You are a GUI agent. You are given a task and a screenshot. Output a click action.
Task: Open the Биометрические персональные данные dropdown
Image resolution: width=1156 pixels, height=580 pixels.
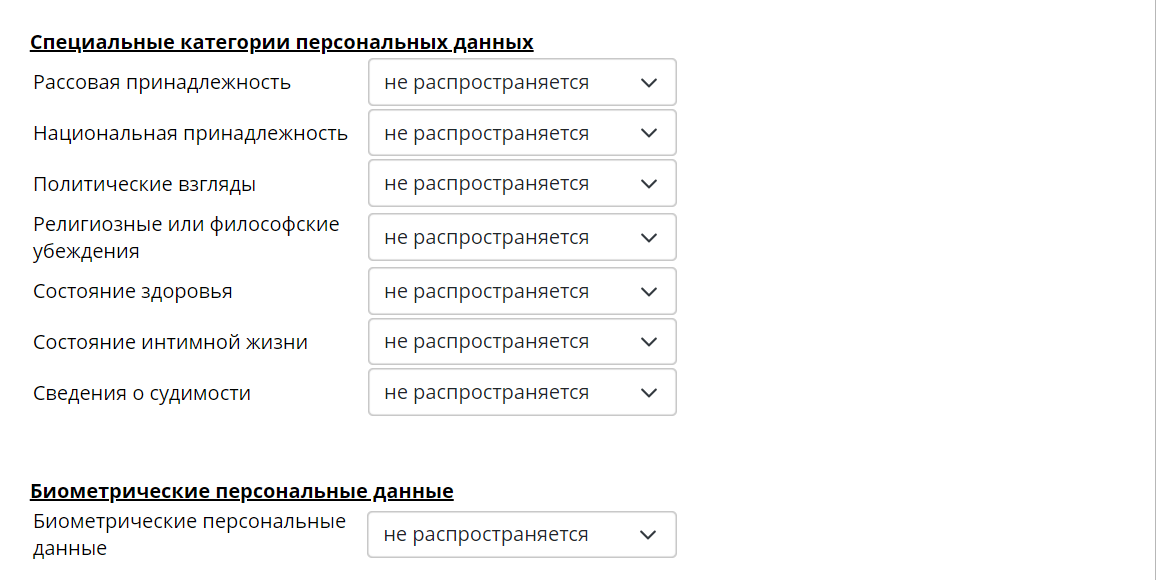coord(500,535)
